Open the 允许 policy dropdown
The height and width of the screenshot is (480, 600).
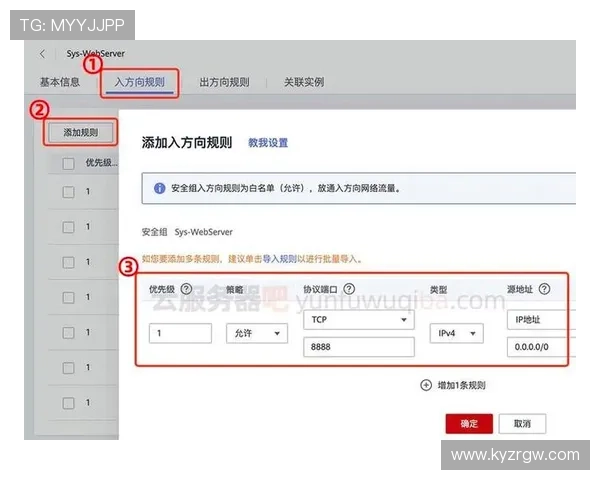click(257, 333)
